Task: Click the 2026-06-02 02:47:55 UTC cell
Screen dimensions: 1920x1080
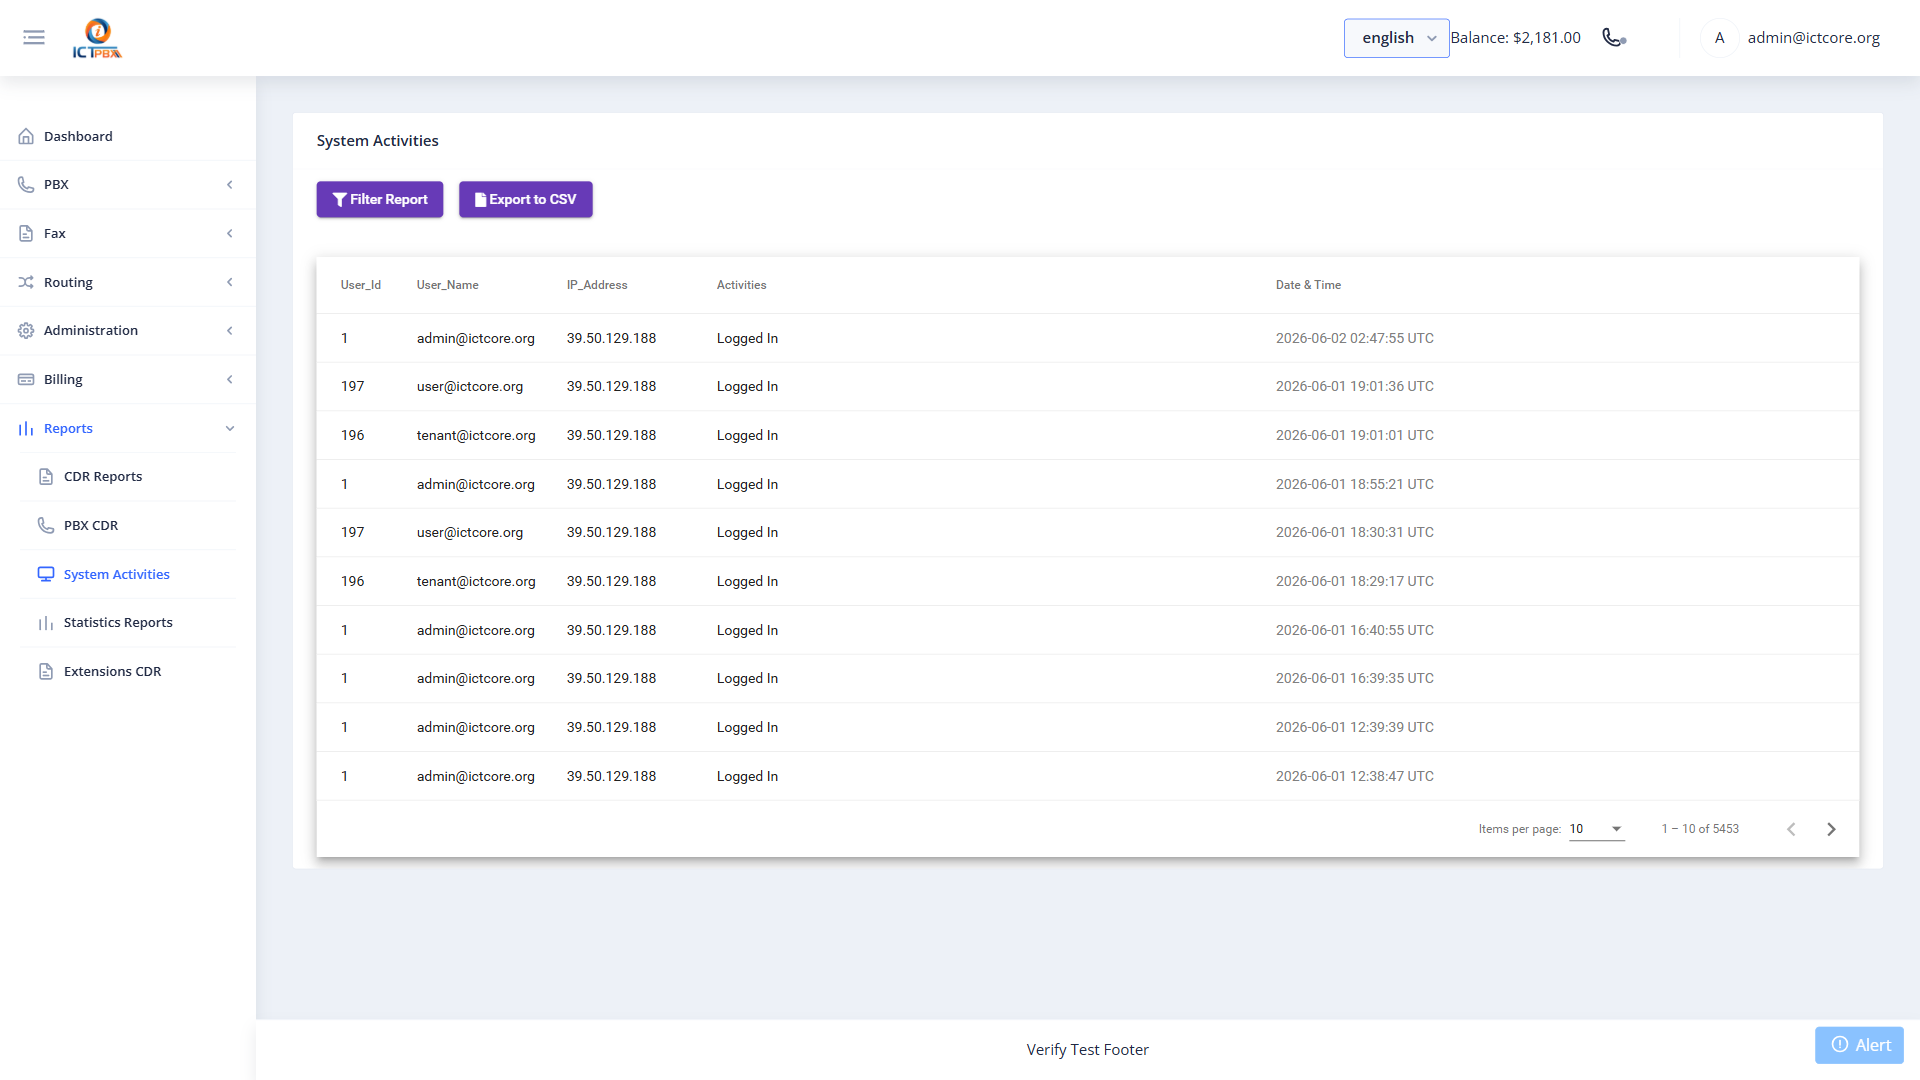Action: [1354, 338]
